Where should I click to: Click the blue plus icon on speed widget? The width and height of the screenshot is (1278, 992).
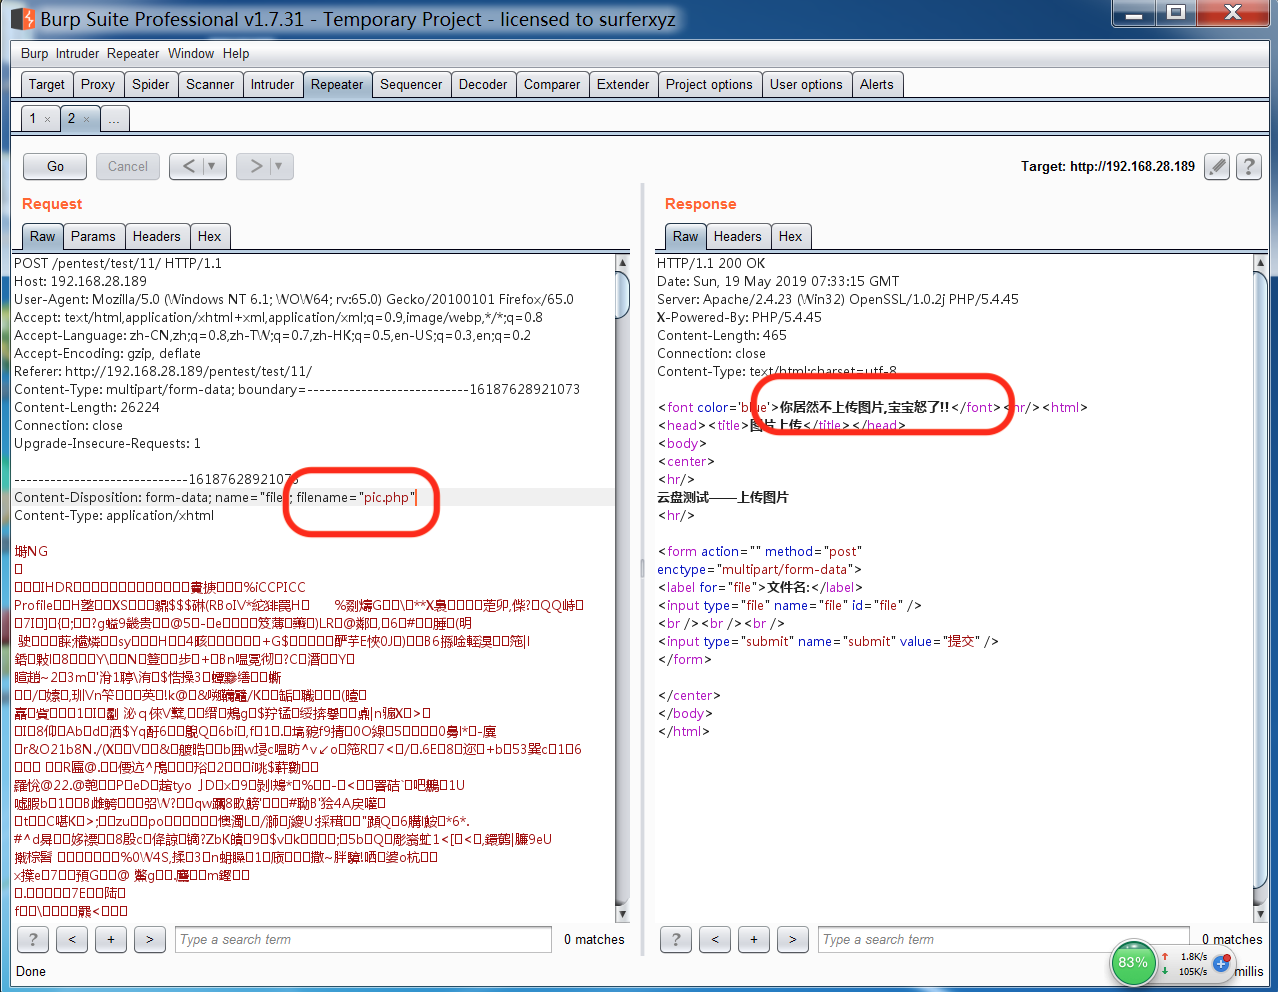(1221, 964)
